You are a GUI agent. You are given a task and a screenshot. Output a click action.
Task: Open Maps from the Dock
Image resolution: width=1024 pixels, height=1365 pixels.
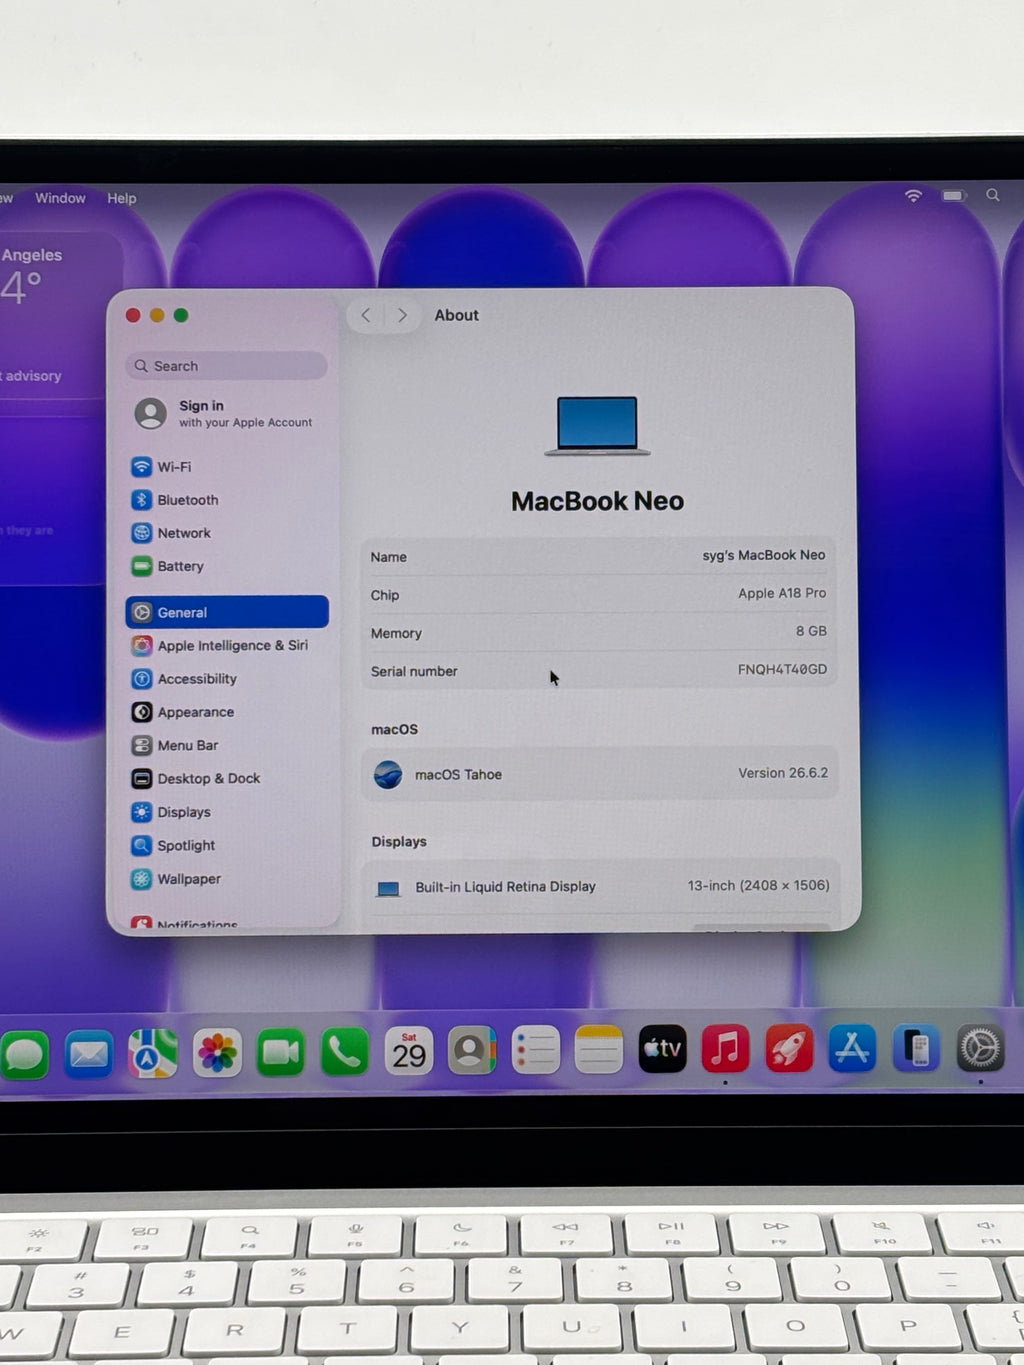pyautogui.click(x=152, y=1053)
